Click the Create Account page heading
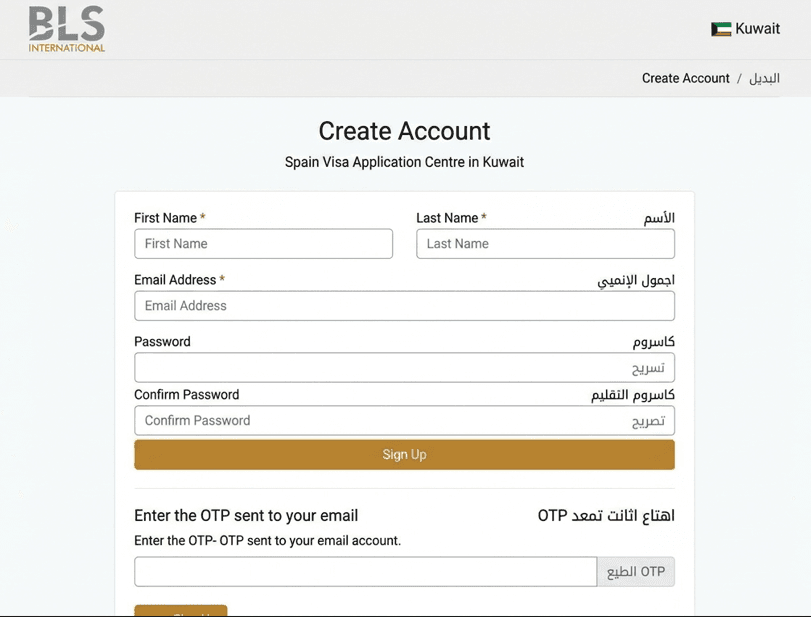This screenshot has width=811, height=617. [x=404, y=131]
